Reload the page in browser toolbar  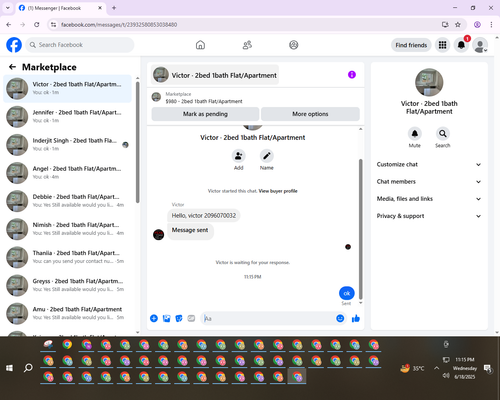click(x=37, y=25)
